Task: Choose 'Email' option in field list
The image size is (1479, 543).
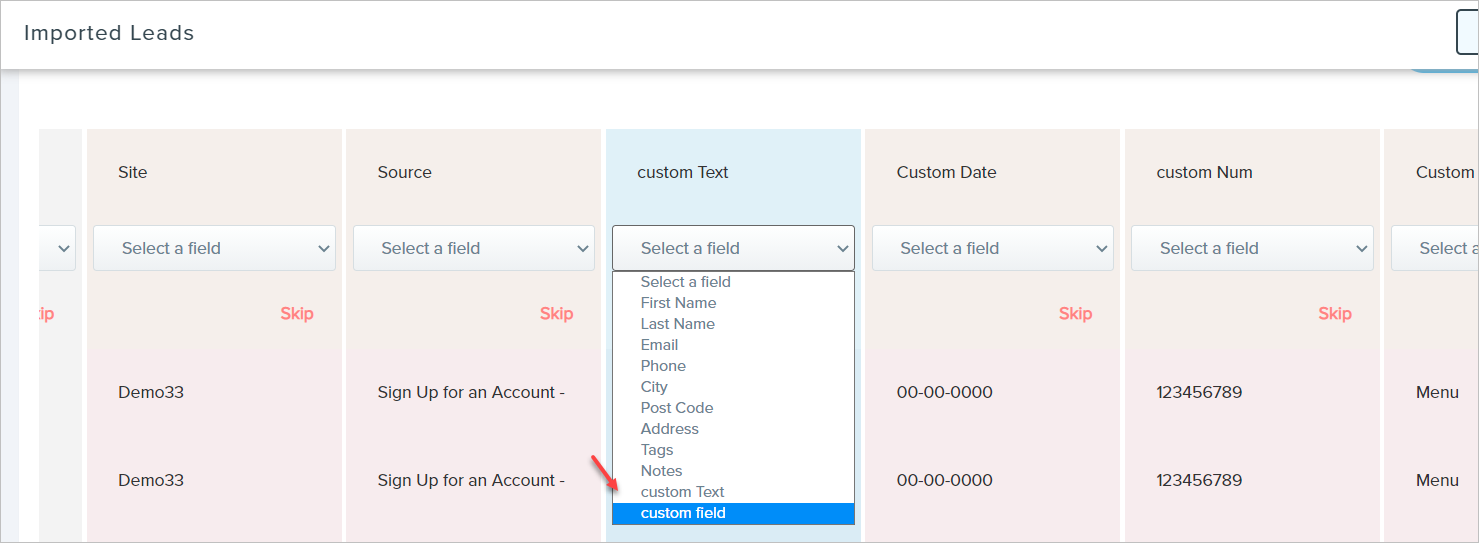Action: point(659,345)
